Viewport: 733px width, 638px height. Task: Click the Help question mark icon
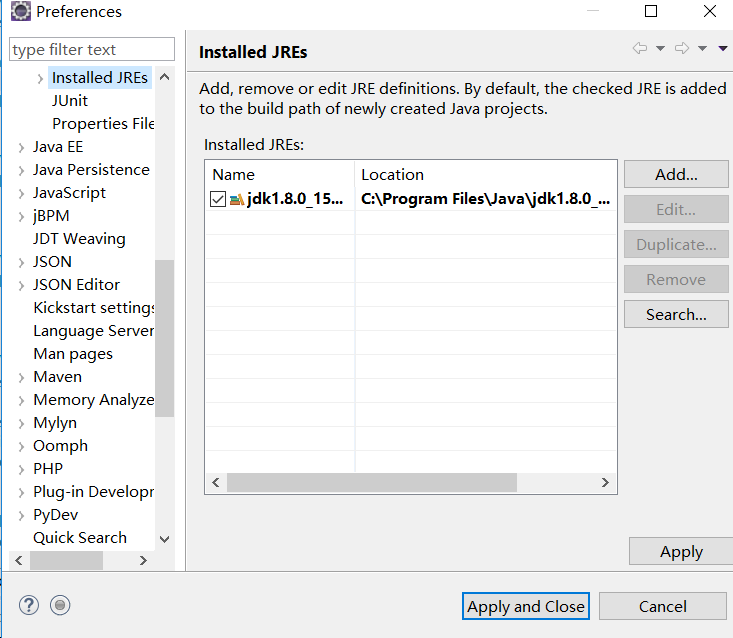pyautogui.click(x=29, y=605)
